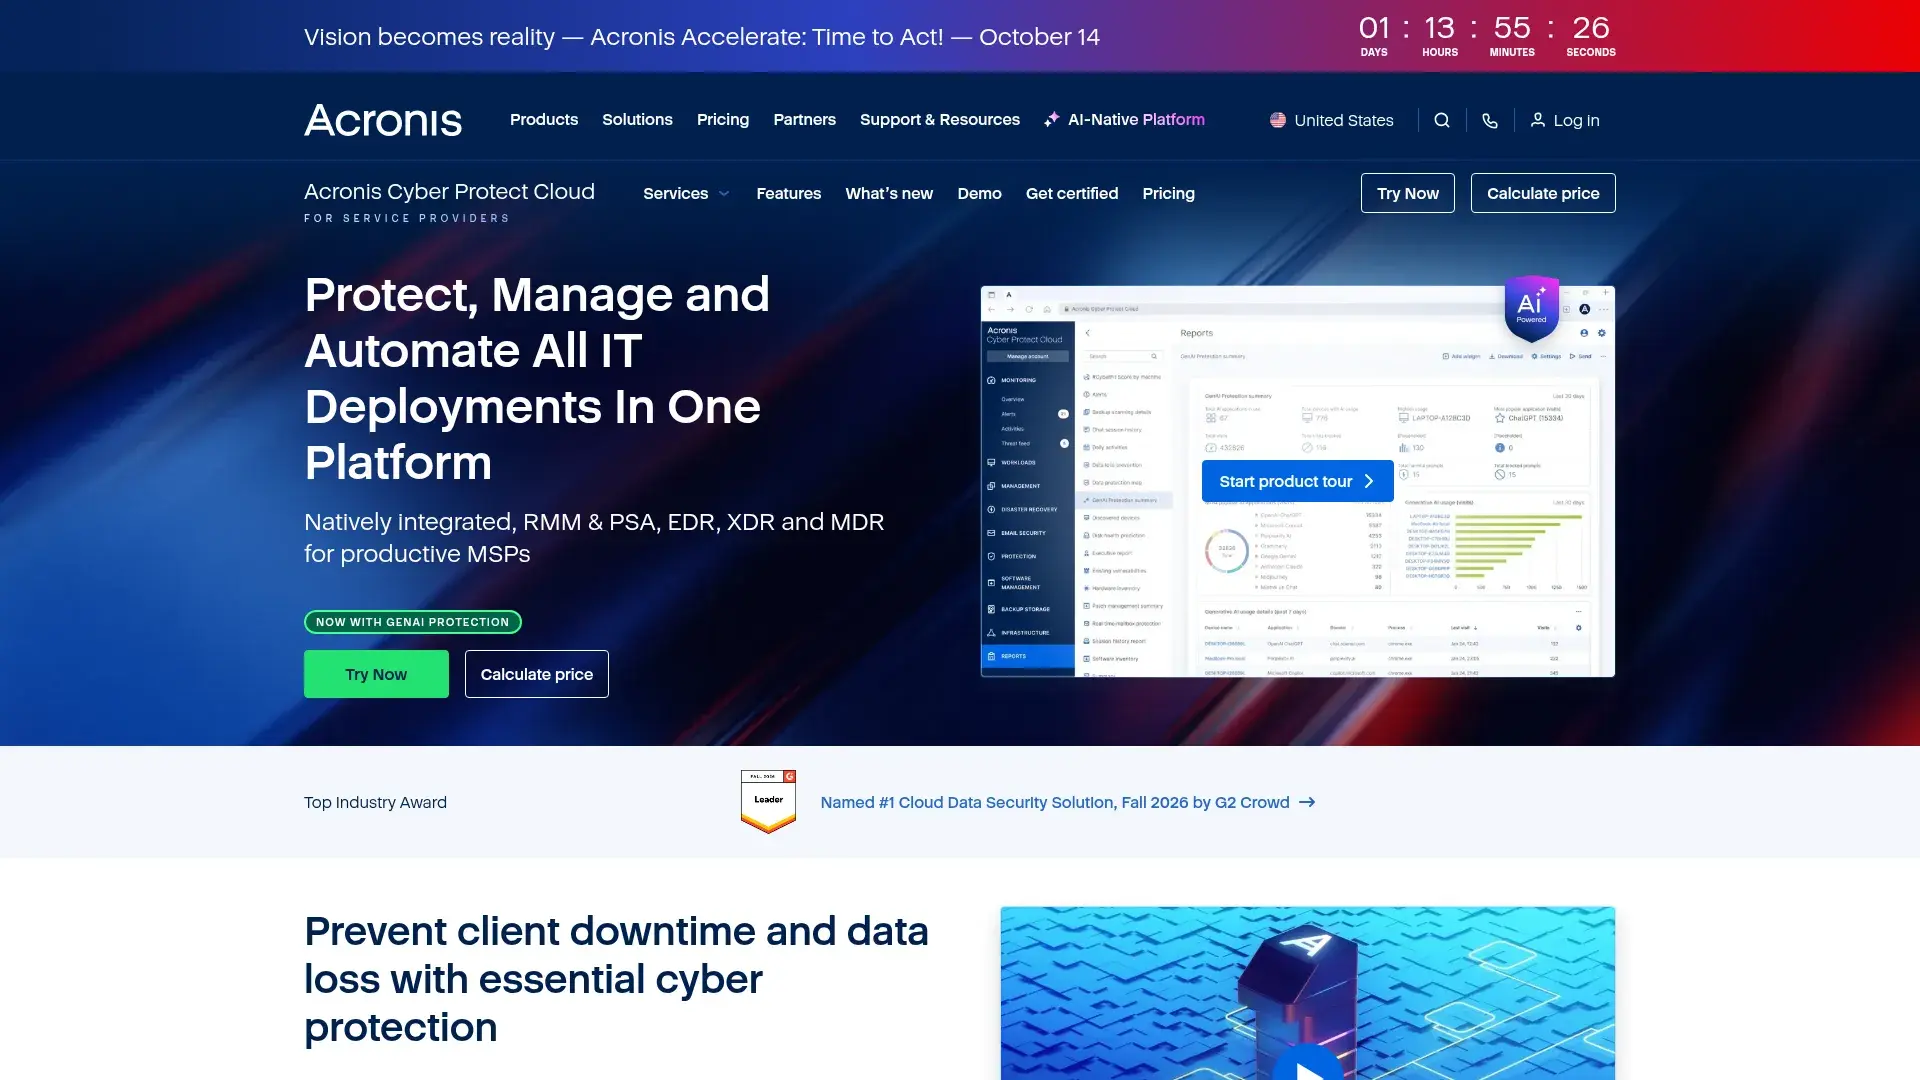Click Calculate price in sub-navigation bar
The width and height of the screenshot is (1920, 1080).
click(1543, 193)
